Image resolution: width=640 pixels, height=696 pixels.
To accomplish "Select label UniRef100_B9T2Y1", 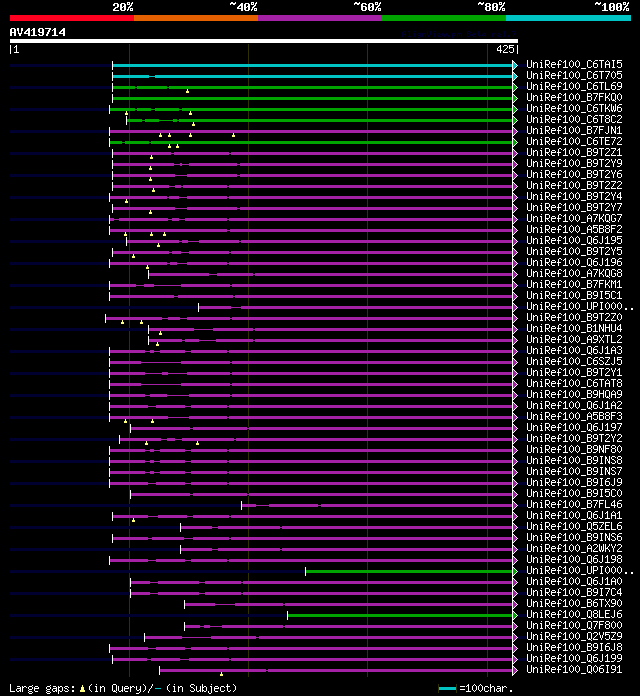I will coord(574,372).
